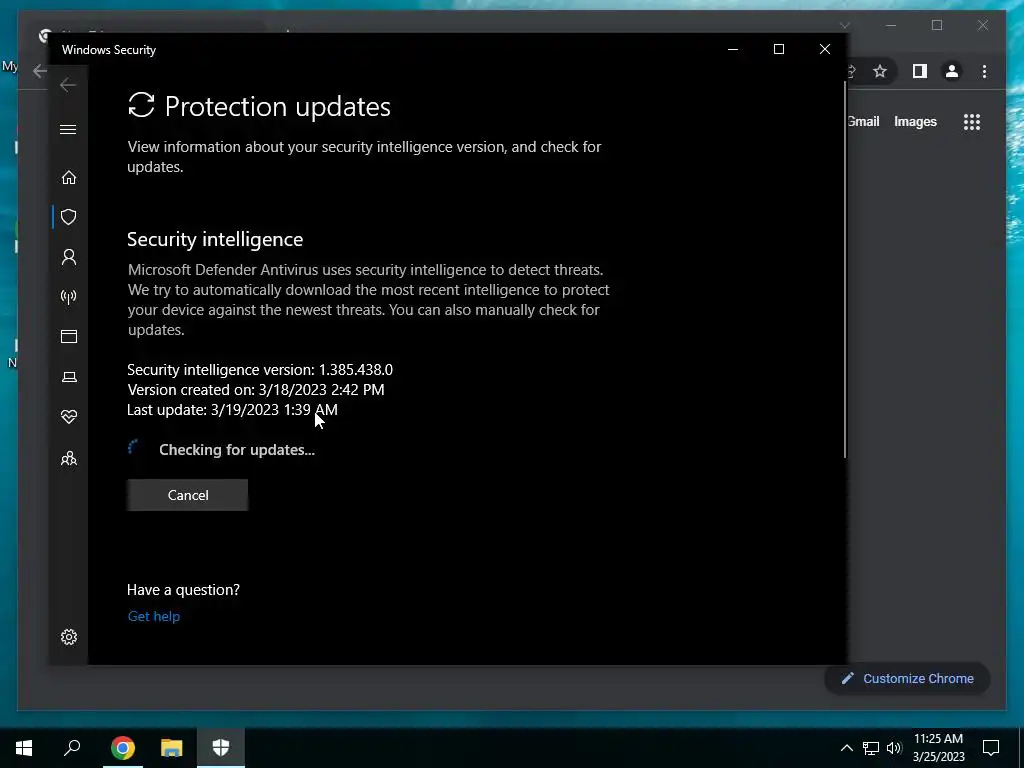Click Customize Chrome button

tap(907, 679)
